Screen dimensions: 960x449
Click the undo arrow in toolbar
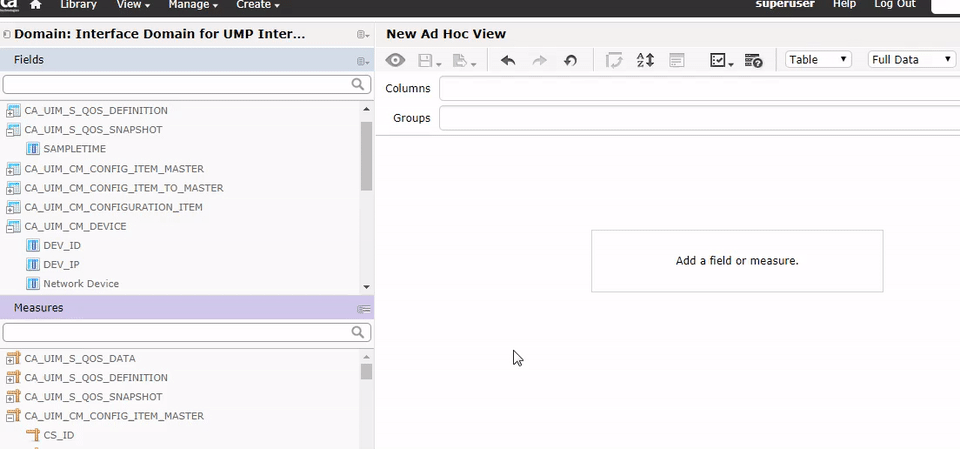tap(508, 60)
